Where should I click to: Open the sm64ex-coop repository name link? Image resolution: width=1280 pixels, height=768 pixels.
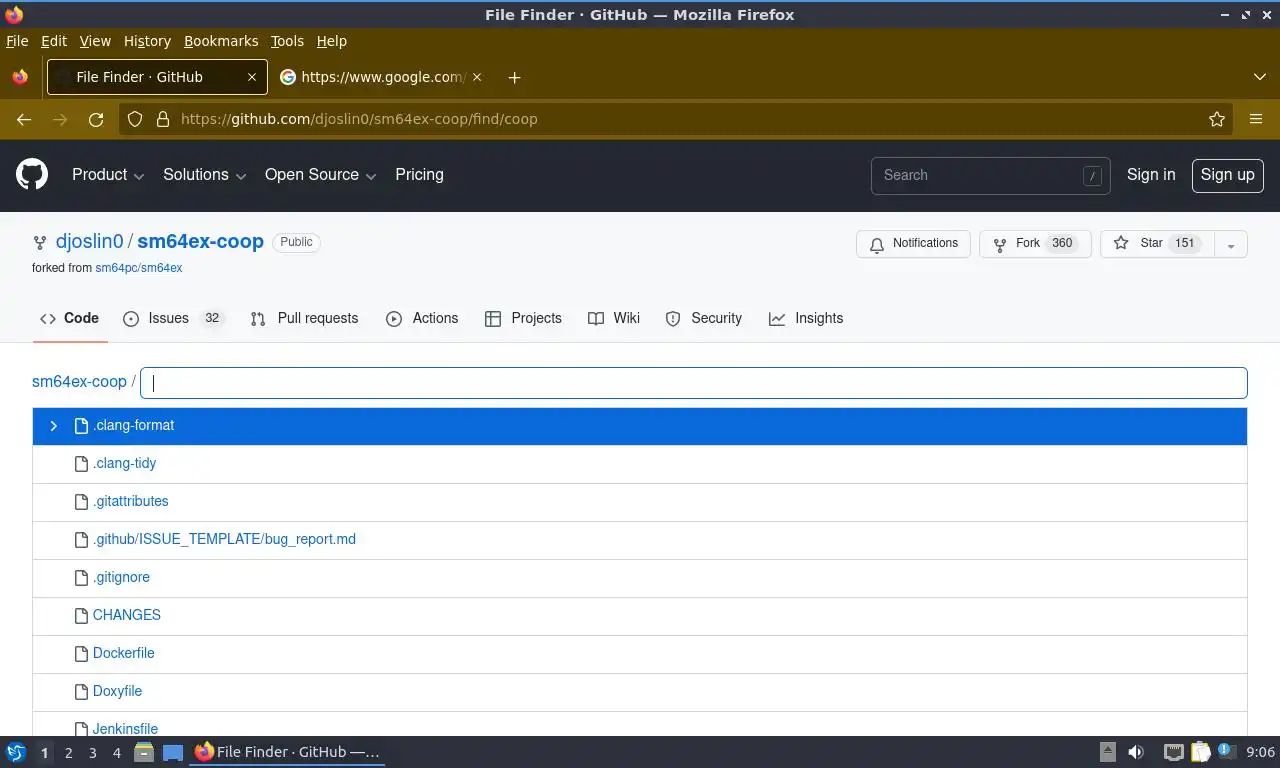[200, 242]
